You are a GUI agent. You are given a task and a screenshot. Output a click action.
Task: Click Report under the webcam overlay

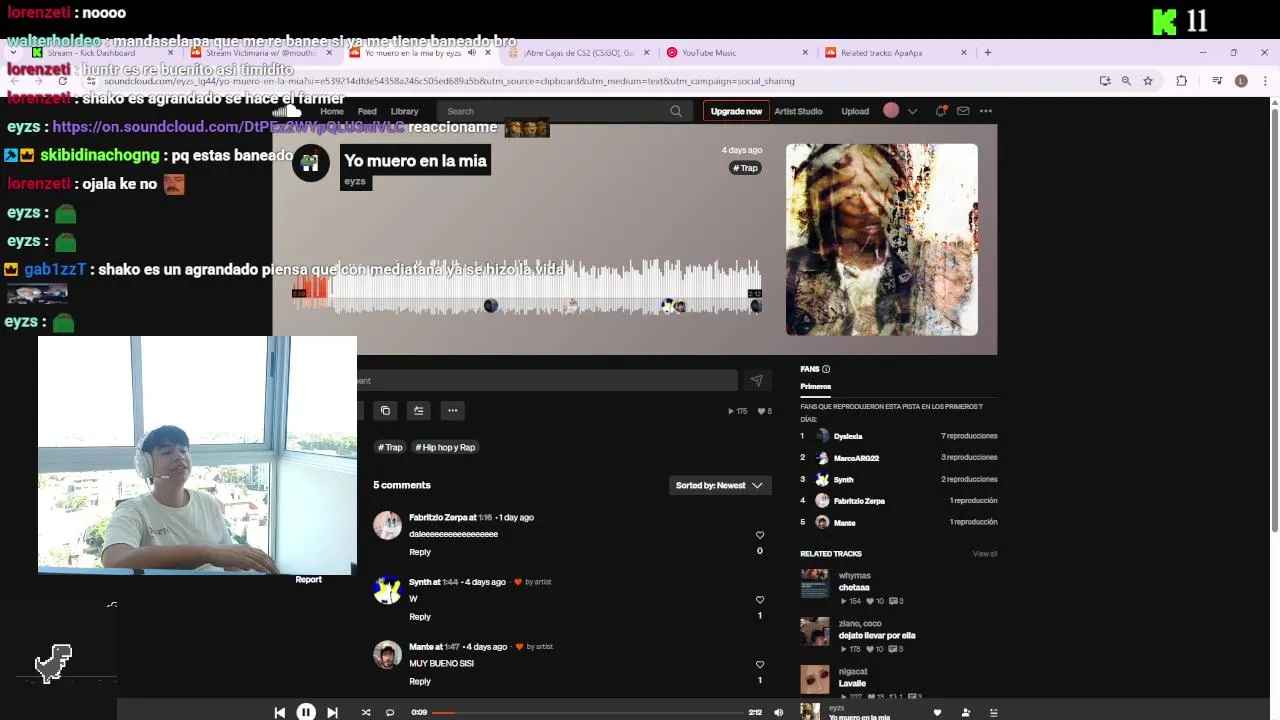click(308, 579)
